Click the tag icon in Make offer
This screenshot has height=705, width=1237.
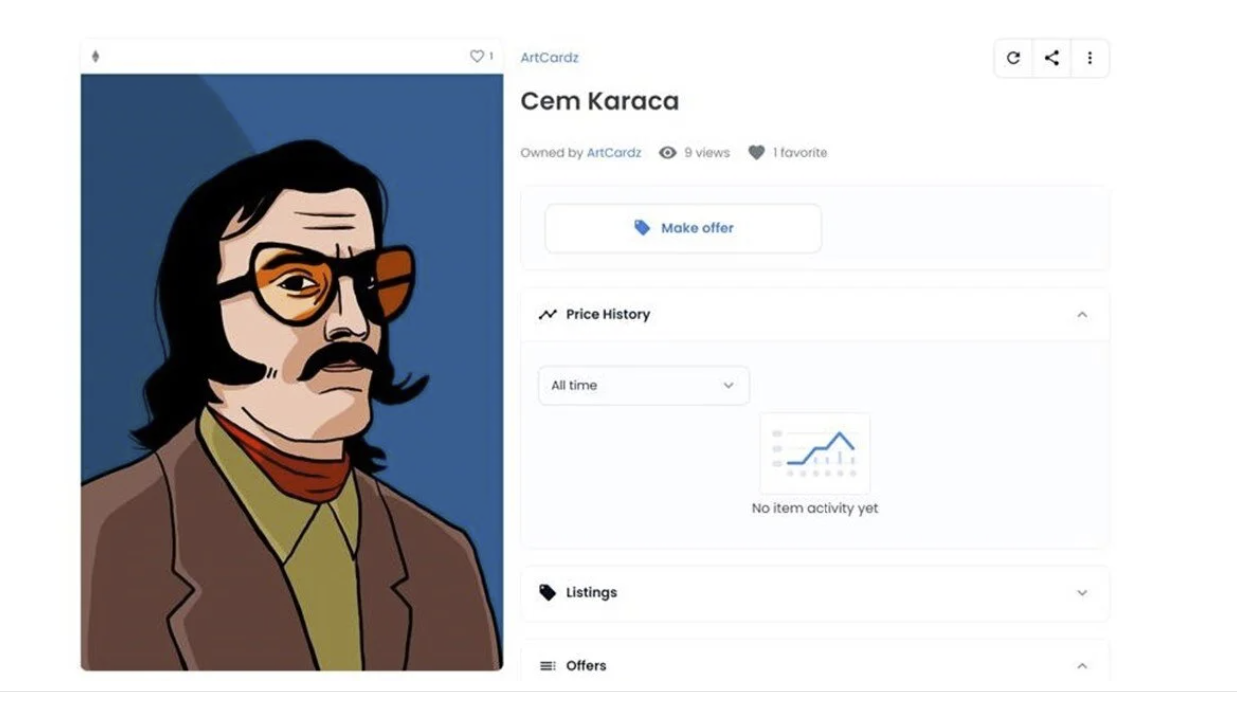642,228
